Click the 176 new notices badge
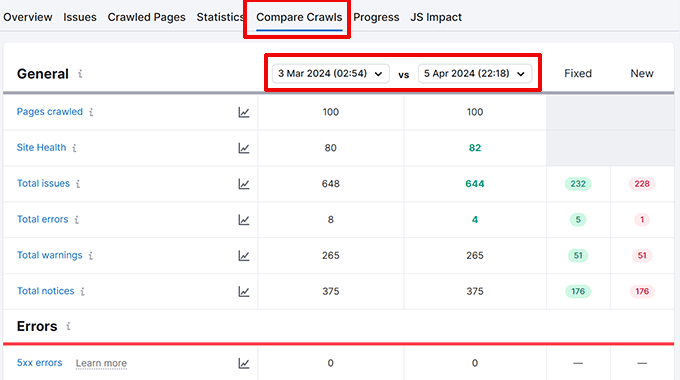 (x=642, y=292)
